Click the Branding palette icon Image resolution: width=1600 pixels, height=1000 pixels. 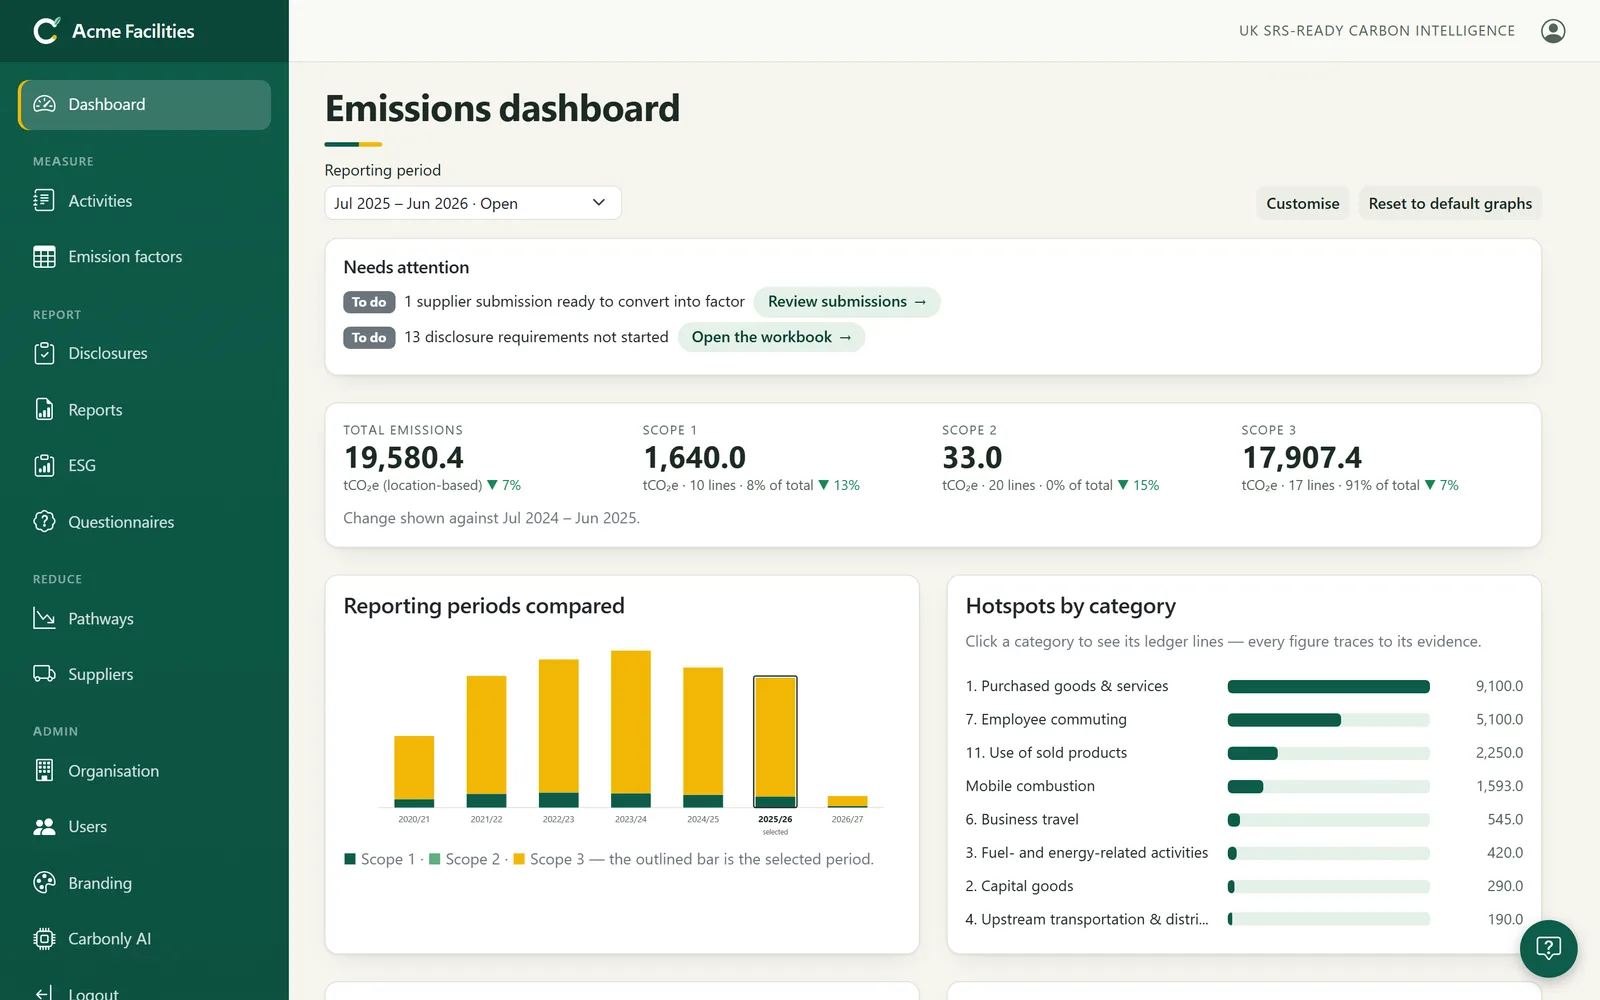tap(44, 882)
